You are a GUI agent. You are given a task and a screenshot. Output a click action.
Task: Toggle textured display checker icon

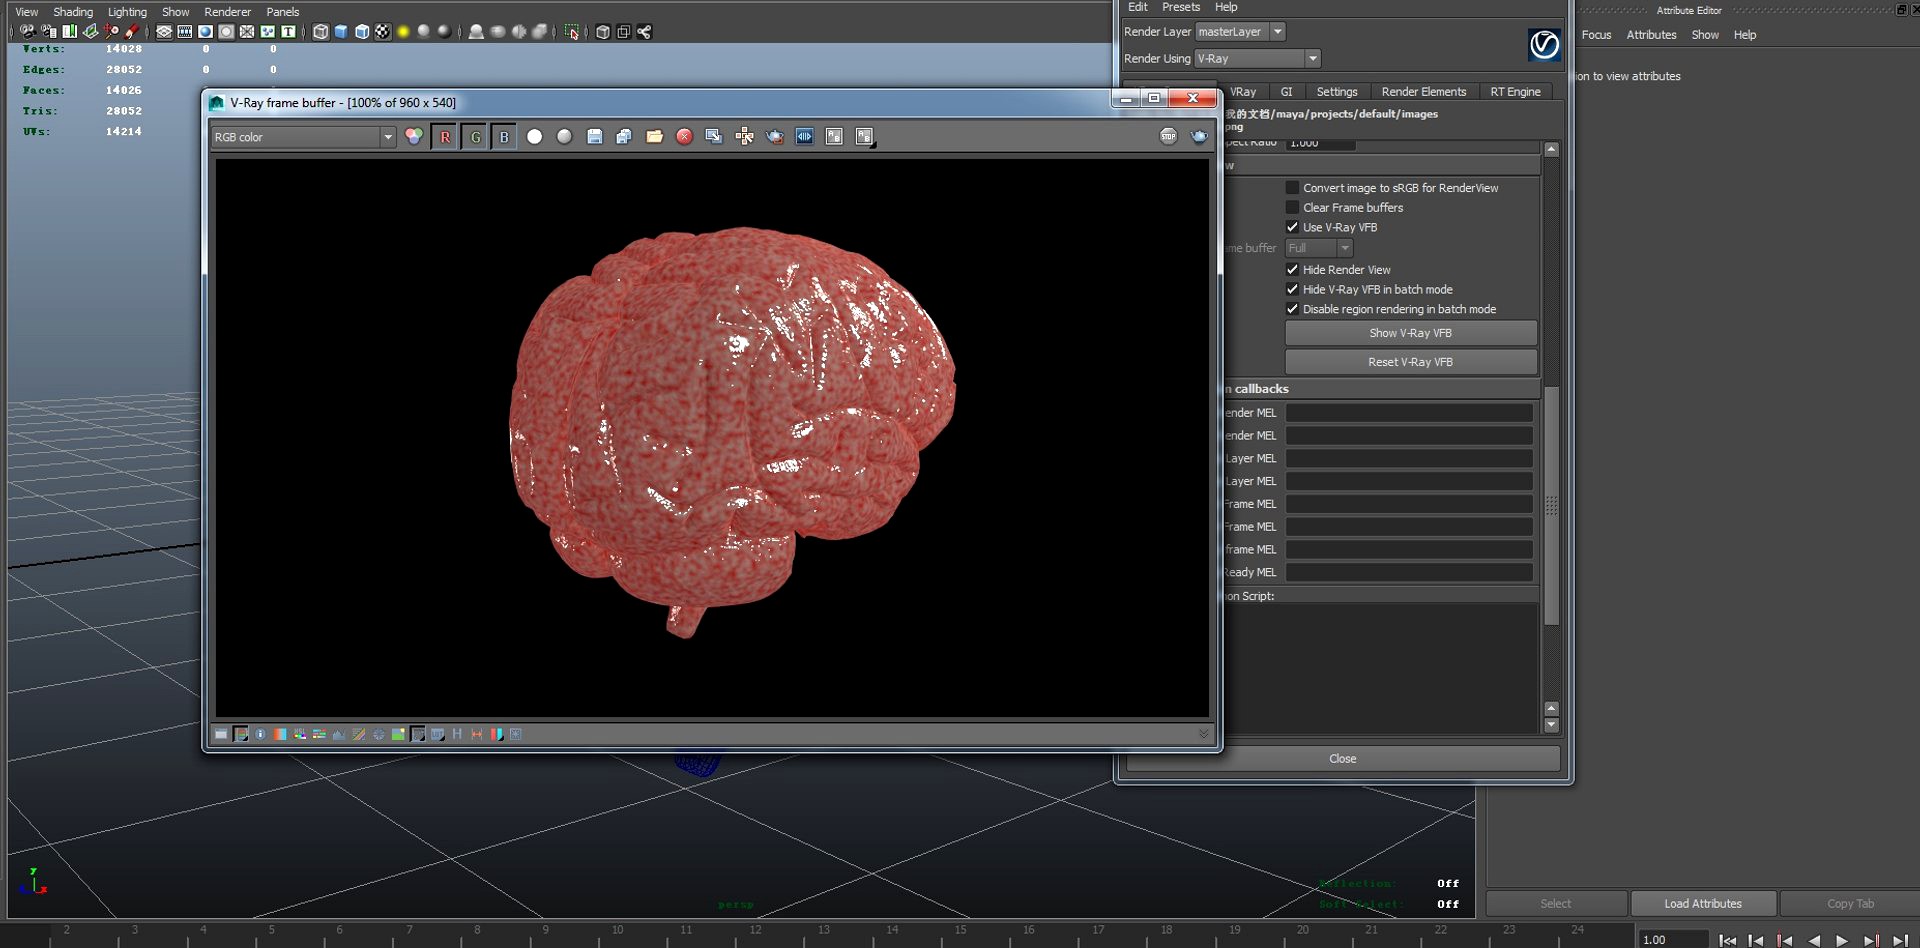(x=382, y=32)
